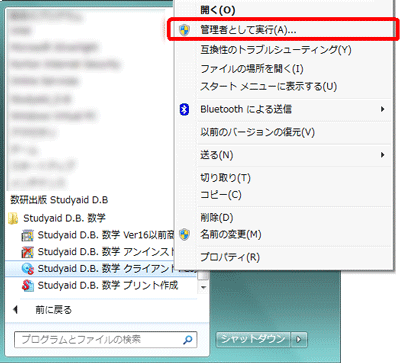Image resolution: width=400 pixels, height=363 pixels.
Task: Choose 切り取り(T) in context menu
Action: coord(283,178)
